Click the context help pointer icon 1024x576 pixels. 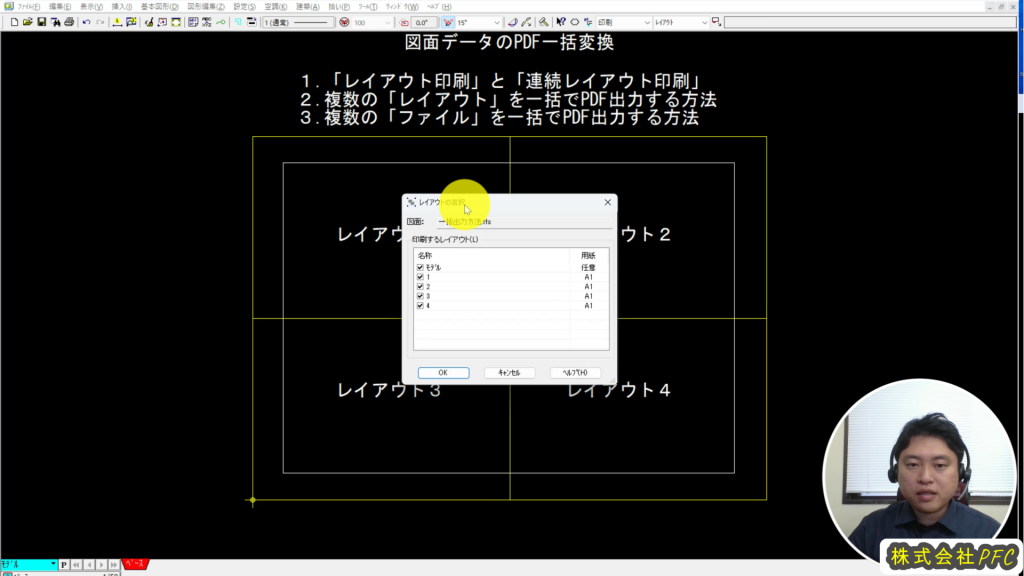pyautogui.click(x=561, y=22)
